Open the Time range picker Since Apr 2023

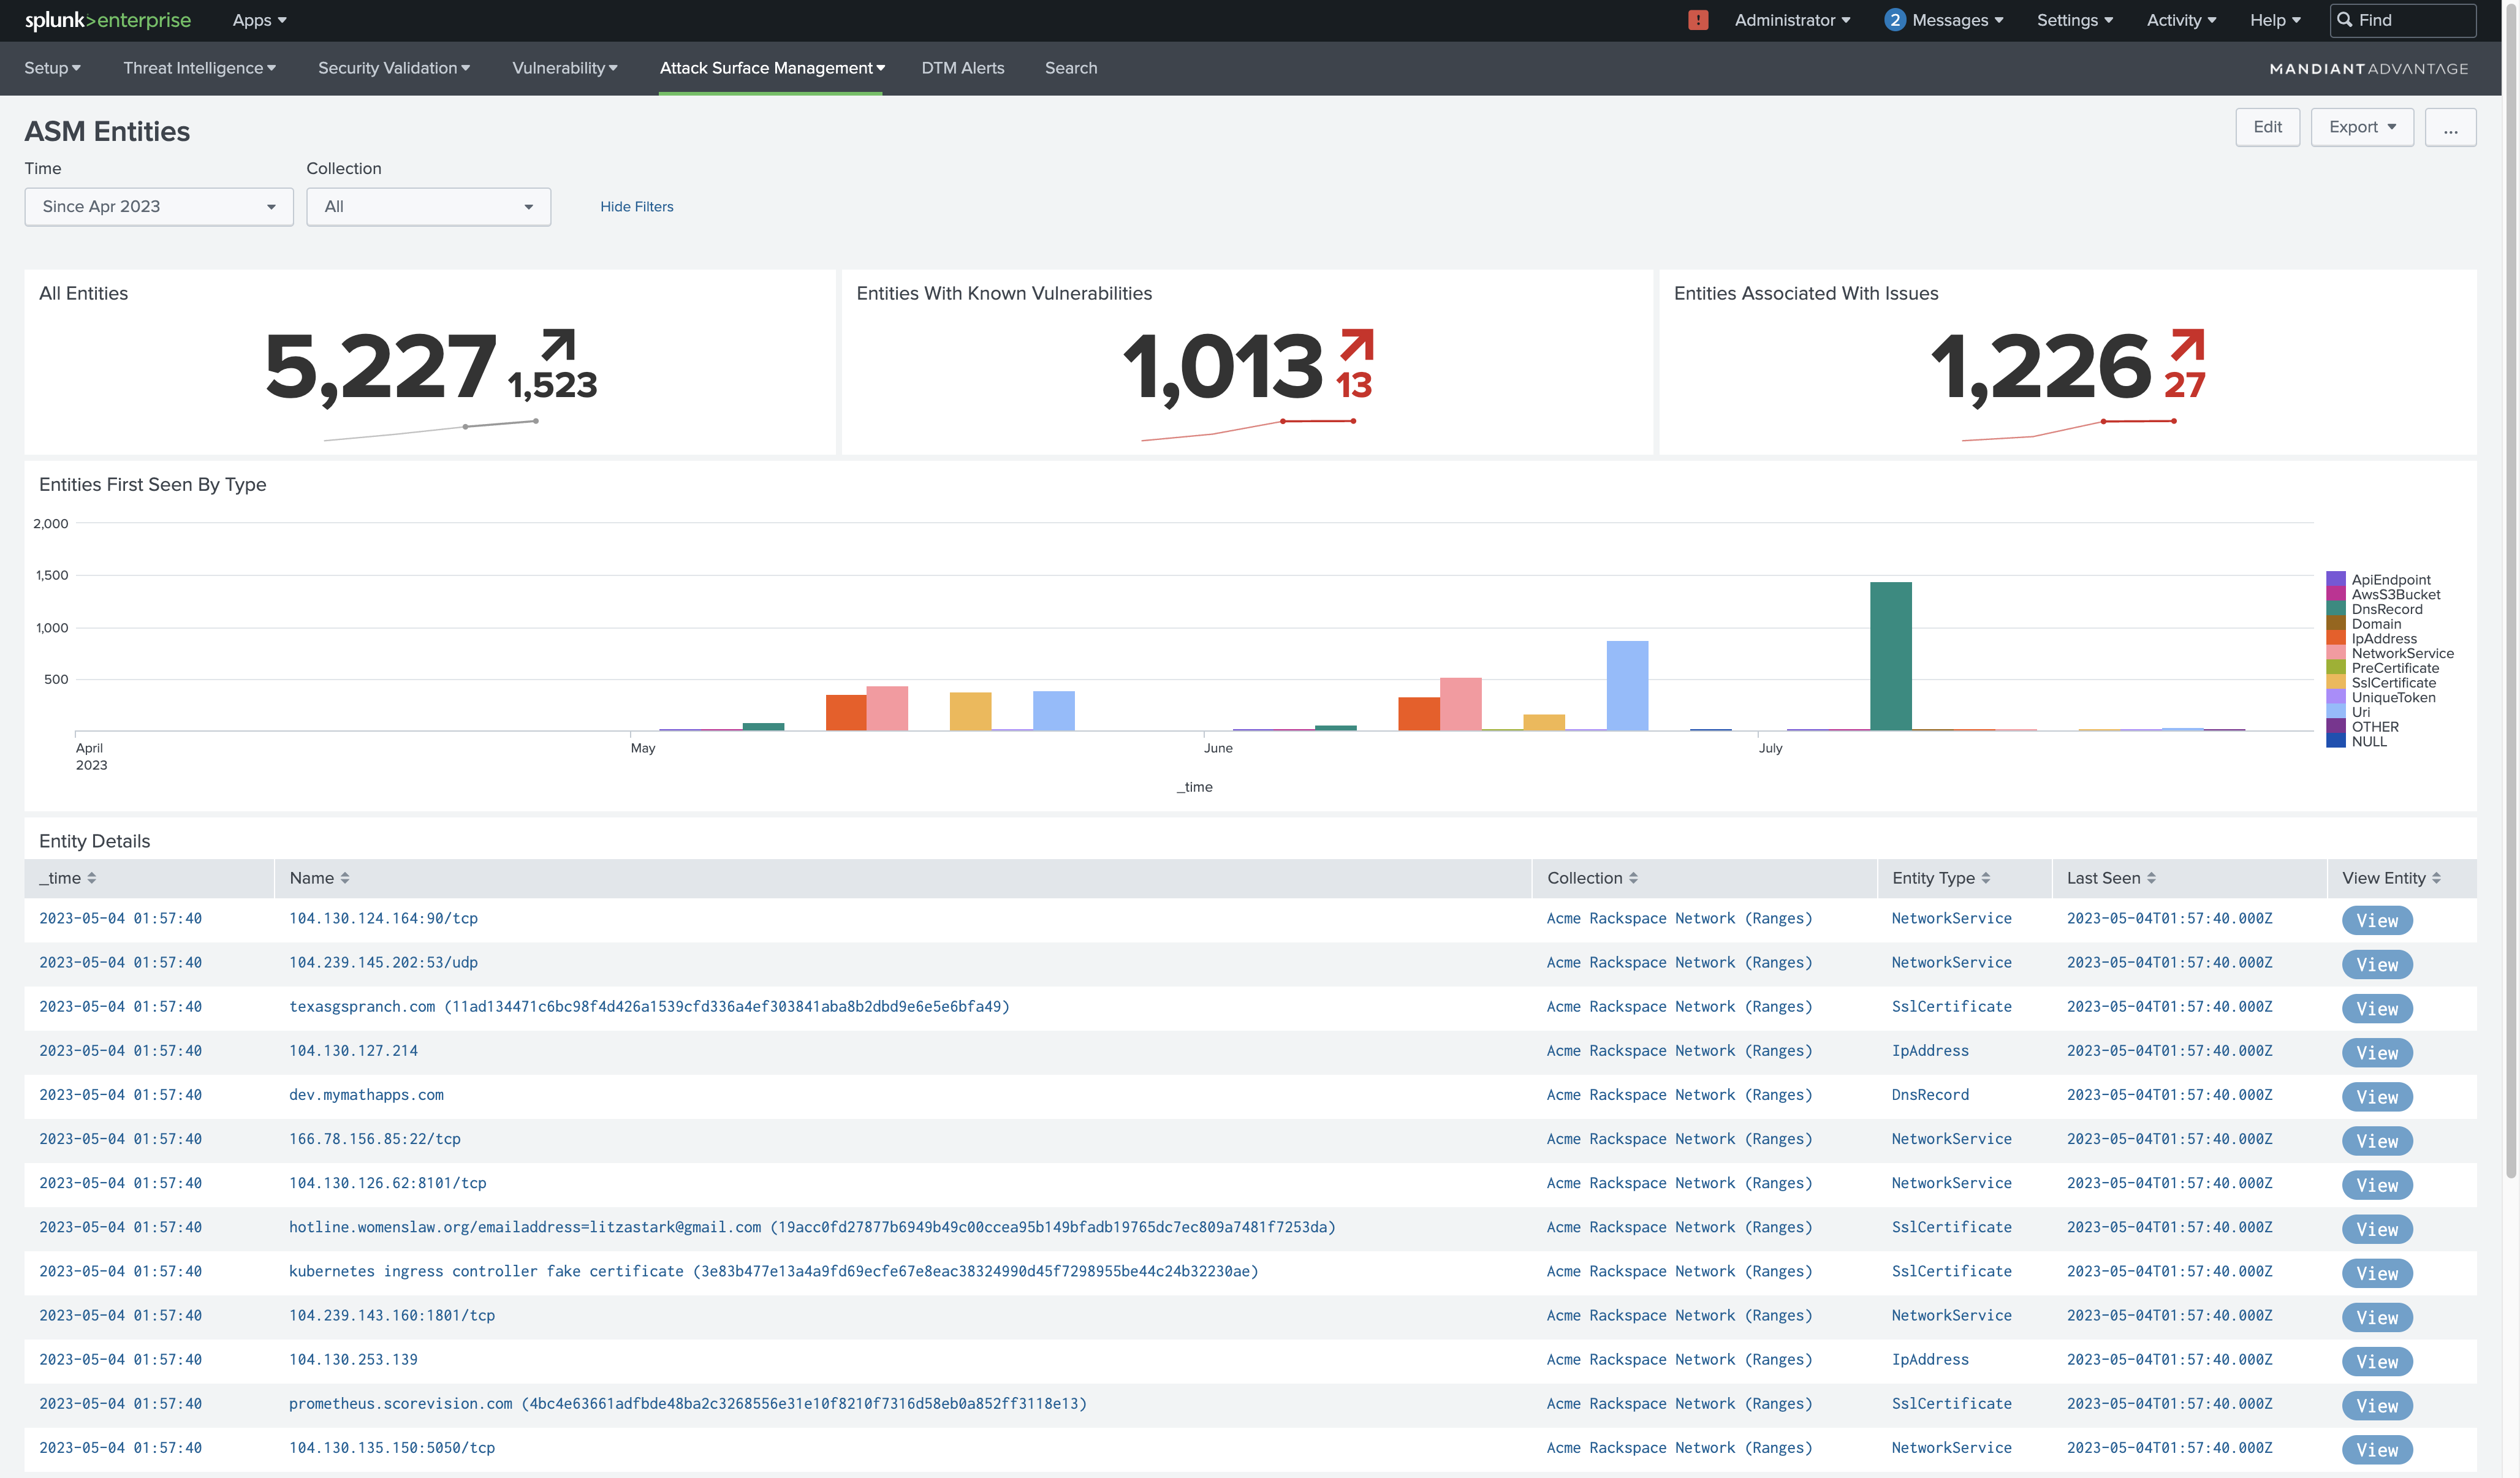point(159,207)
